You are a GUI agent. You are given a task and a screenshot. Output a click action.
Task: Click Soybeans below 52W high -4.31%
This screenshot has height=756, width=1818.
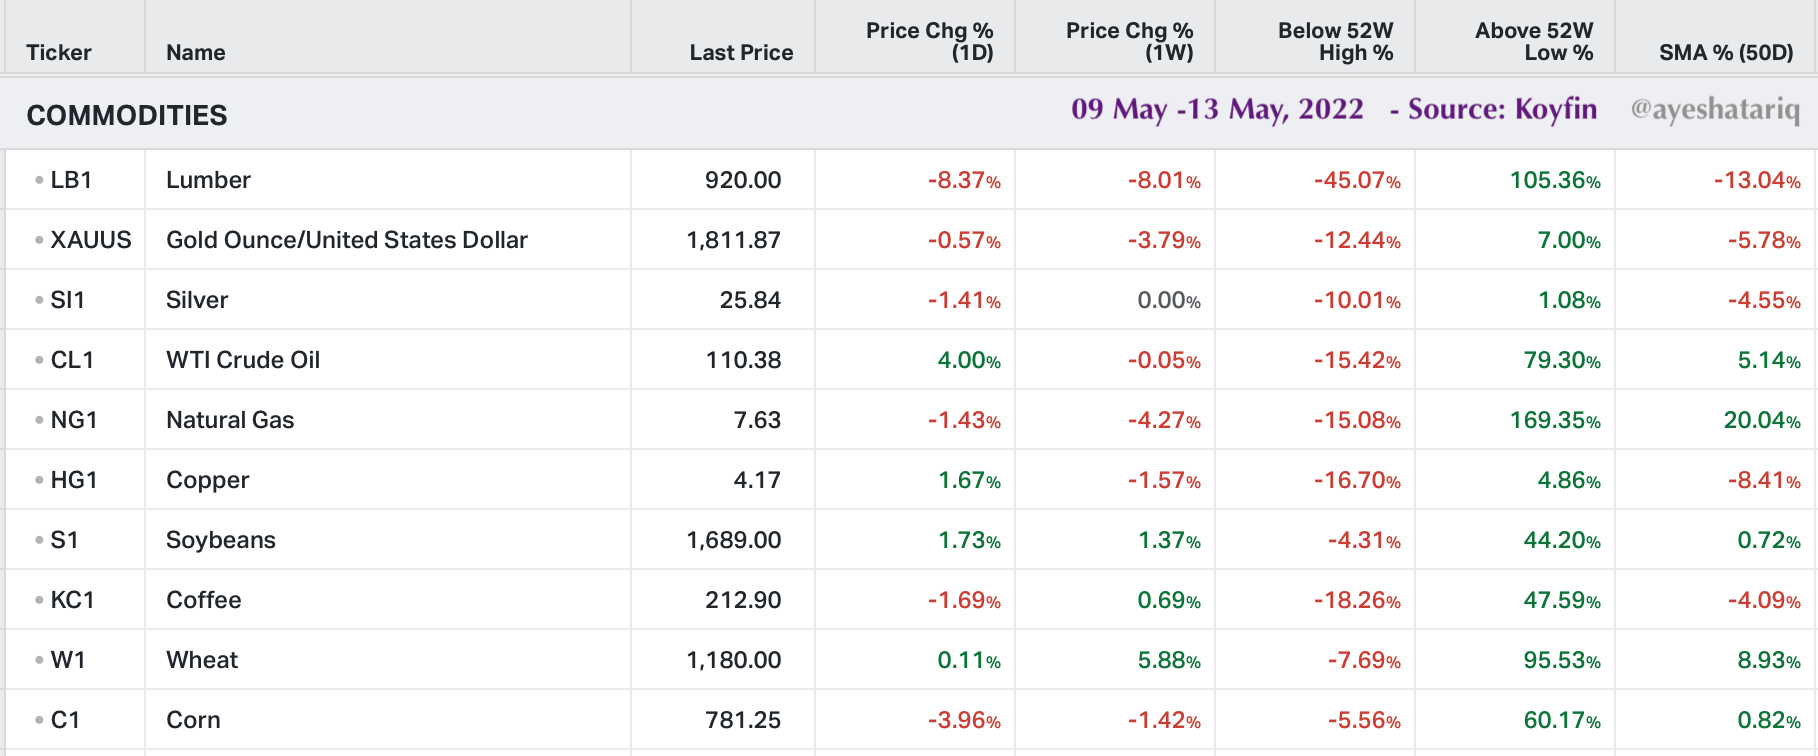click(x=1364, y=540)
